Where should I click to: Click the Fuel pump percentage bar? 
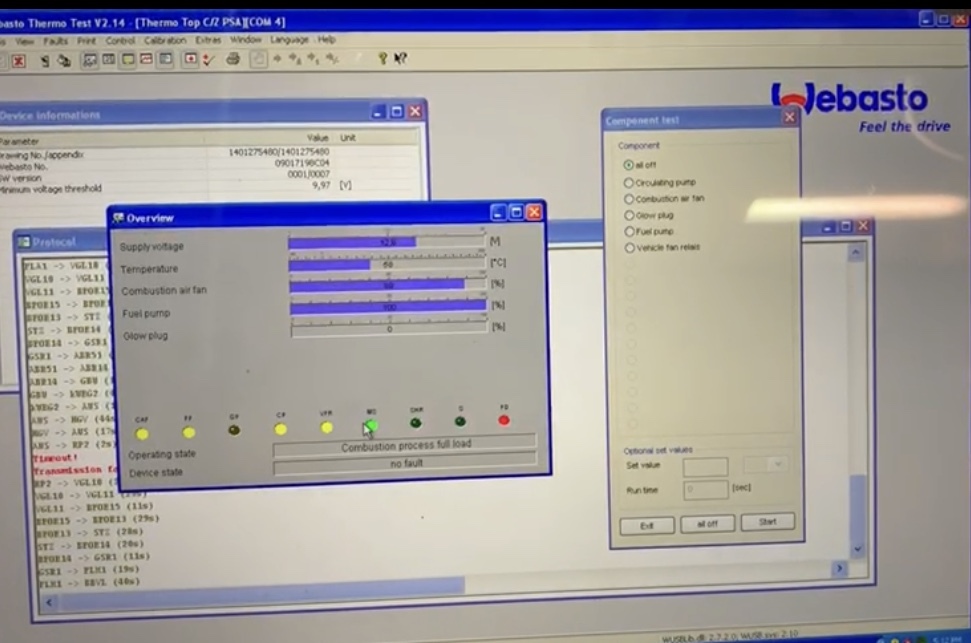click(x=389, y=307)
